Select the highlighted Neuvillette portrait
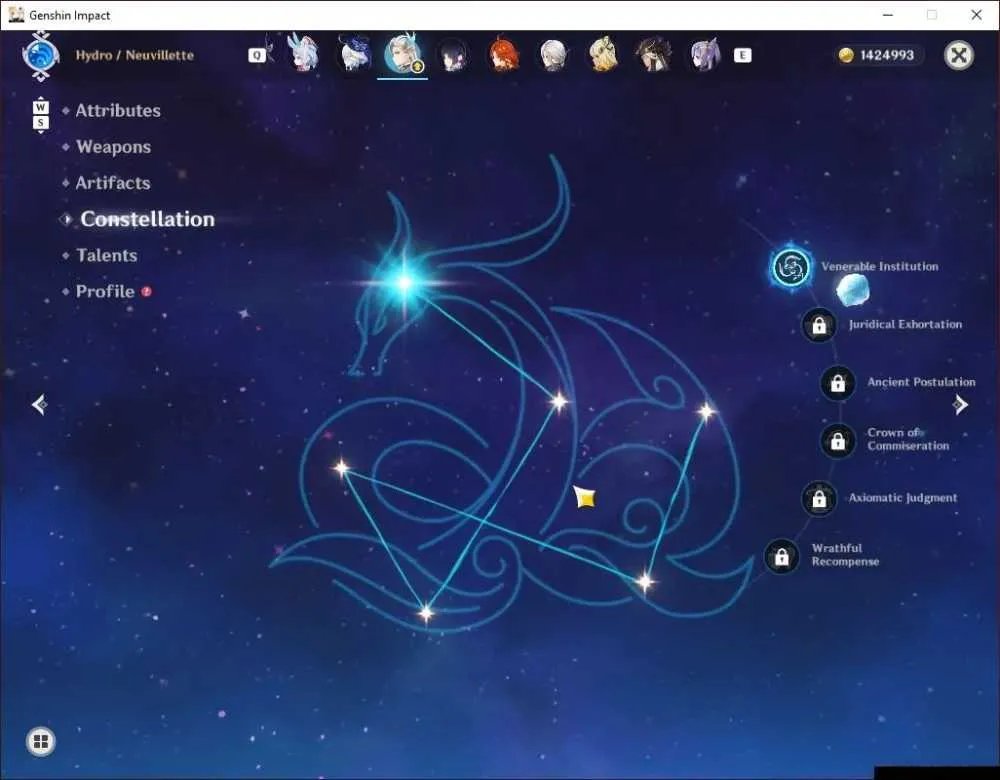The image size is (1000, 780). 402,54
